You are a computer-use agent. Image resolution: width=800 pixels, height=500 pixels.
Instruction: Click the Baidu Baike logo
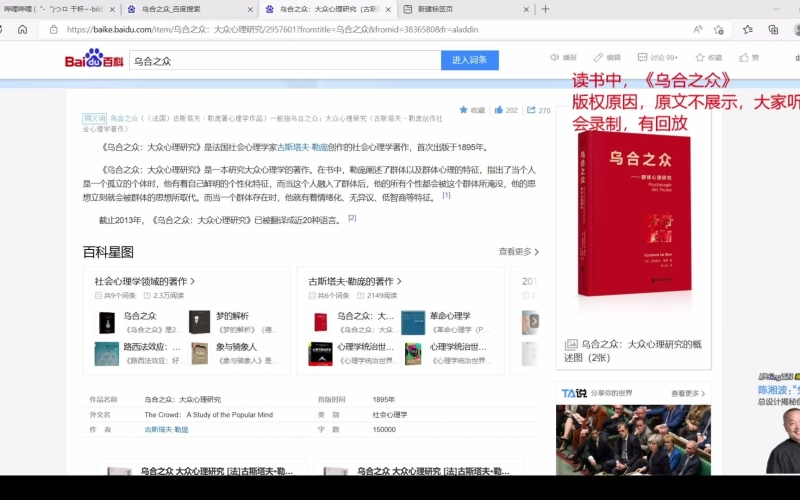[x=94, y=59]
